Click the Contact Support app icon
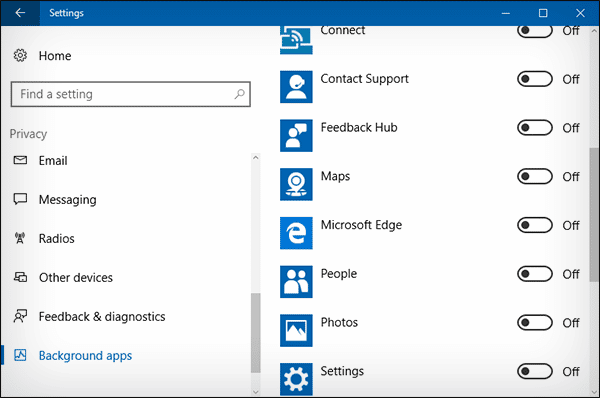This screenshot has height=398, width=600. [x=296, y=87]
